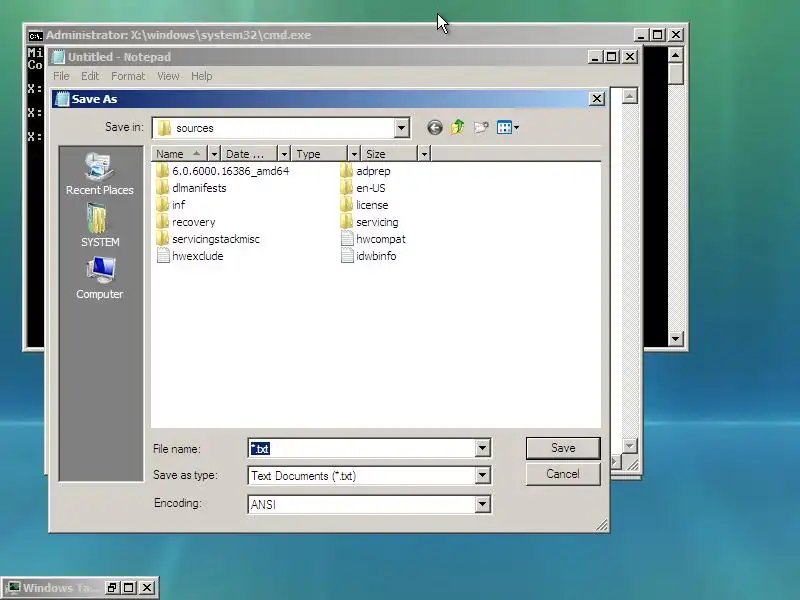This screenshot has height=600, width=800.
Task: Expand the Save in folder dropdown
Action: pos(402,128)
